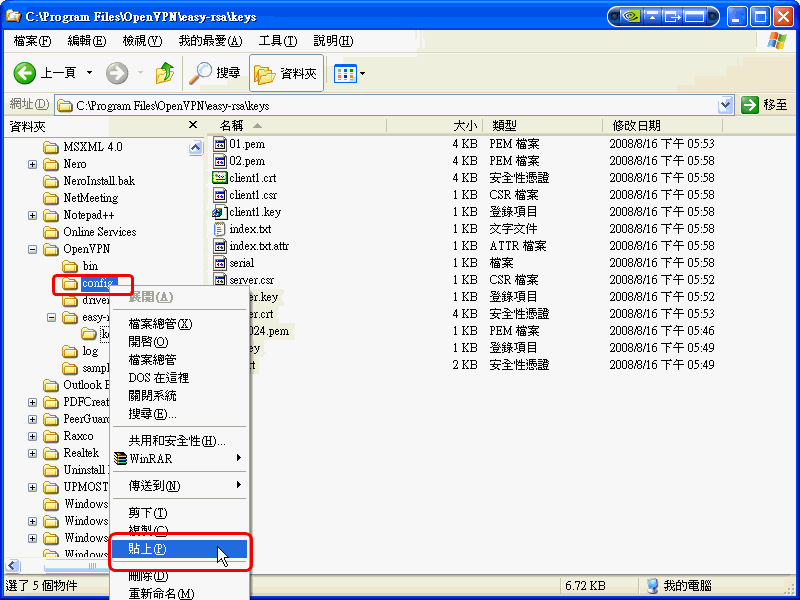Expand the Realtek folder node
Viewport: 800px width, 600px height.
tap(33, 453)
